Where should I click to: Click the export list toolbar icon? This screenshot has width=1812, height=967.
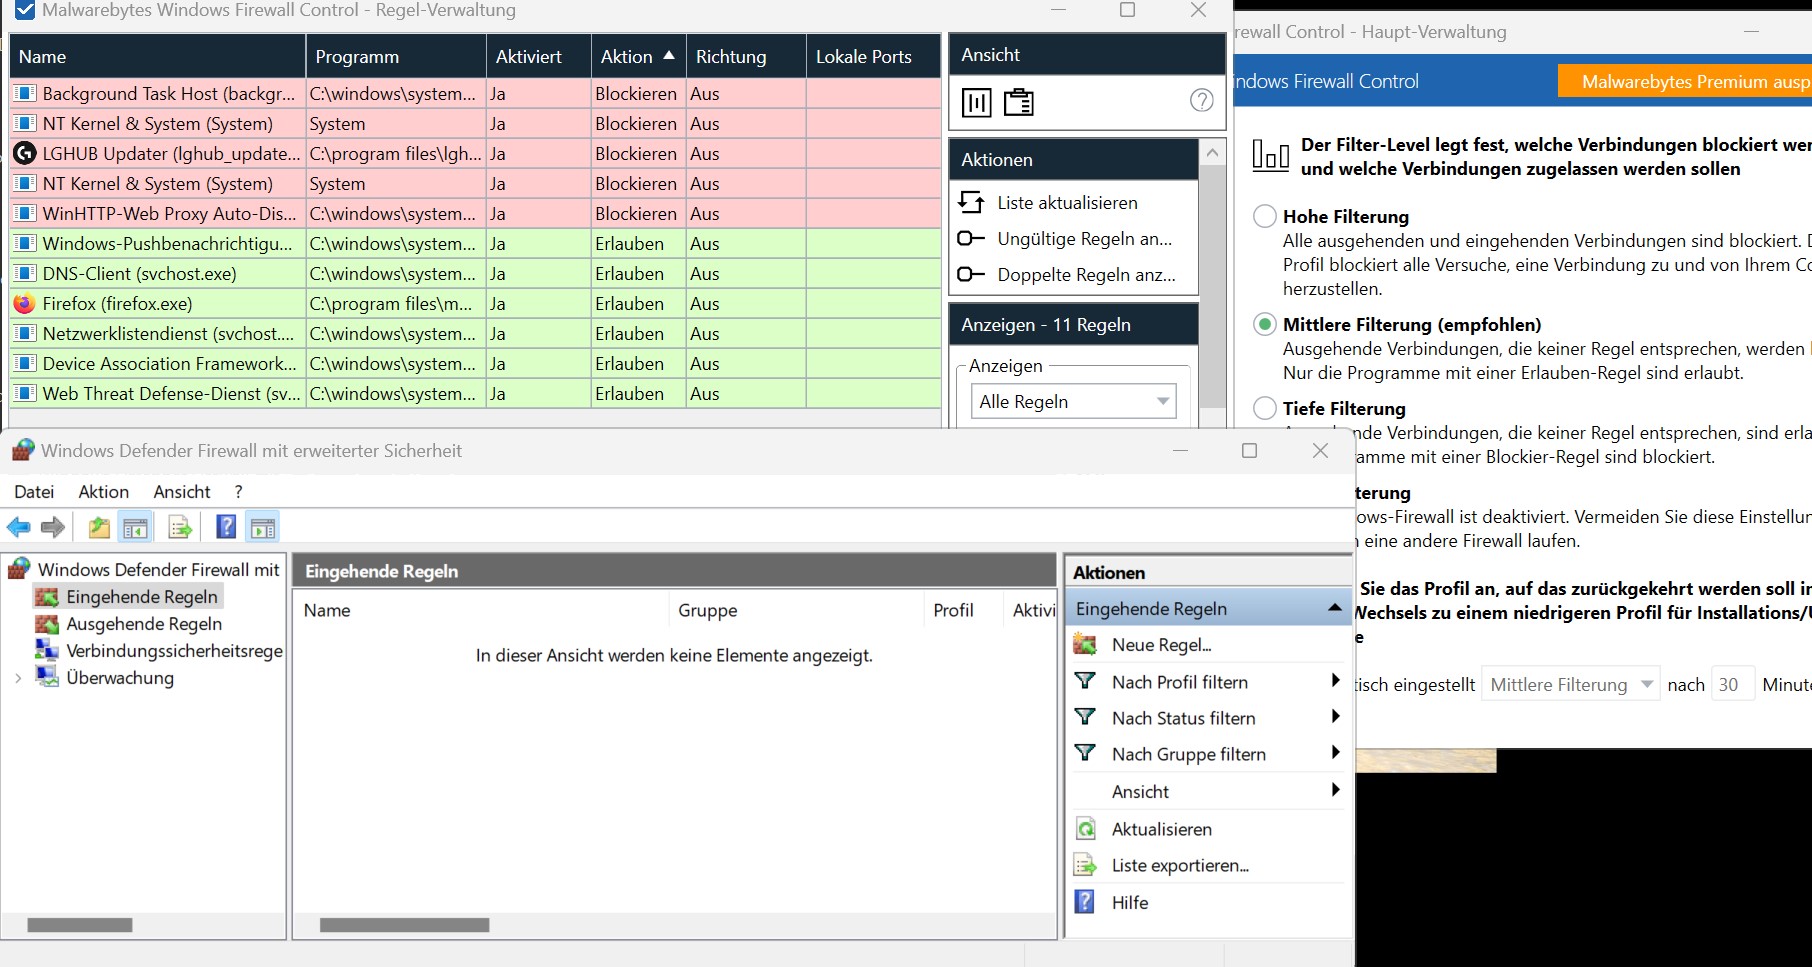pos(180,527)
